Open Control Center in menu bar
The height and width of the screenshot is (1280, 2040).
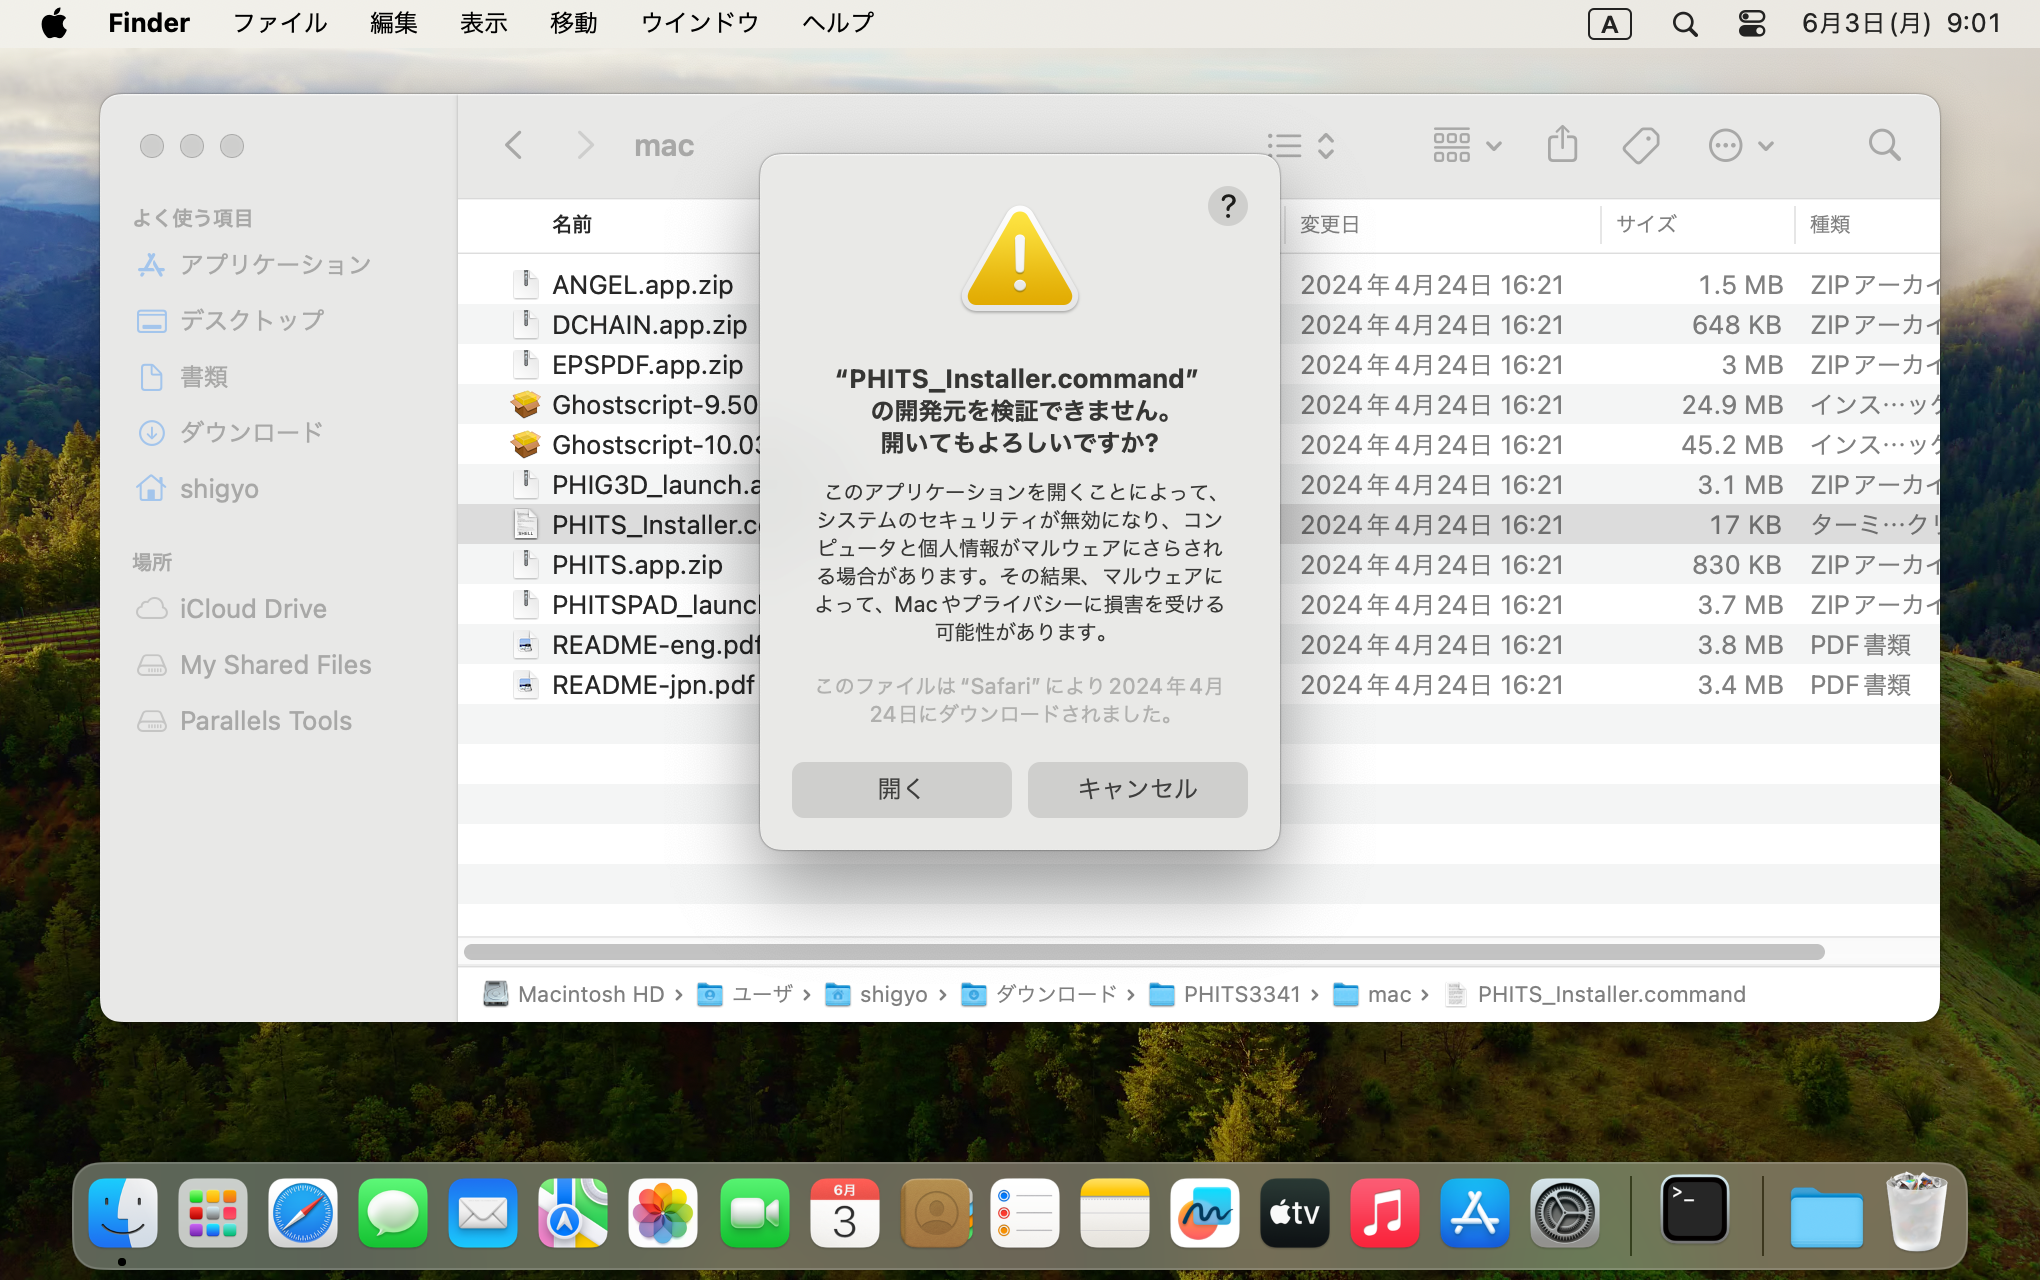click(x=1752, y=23)
